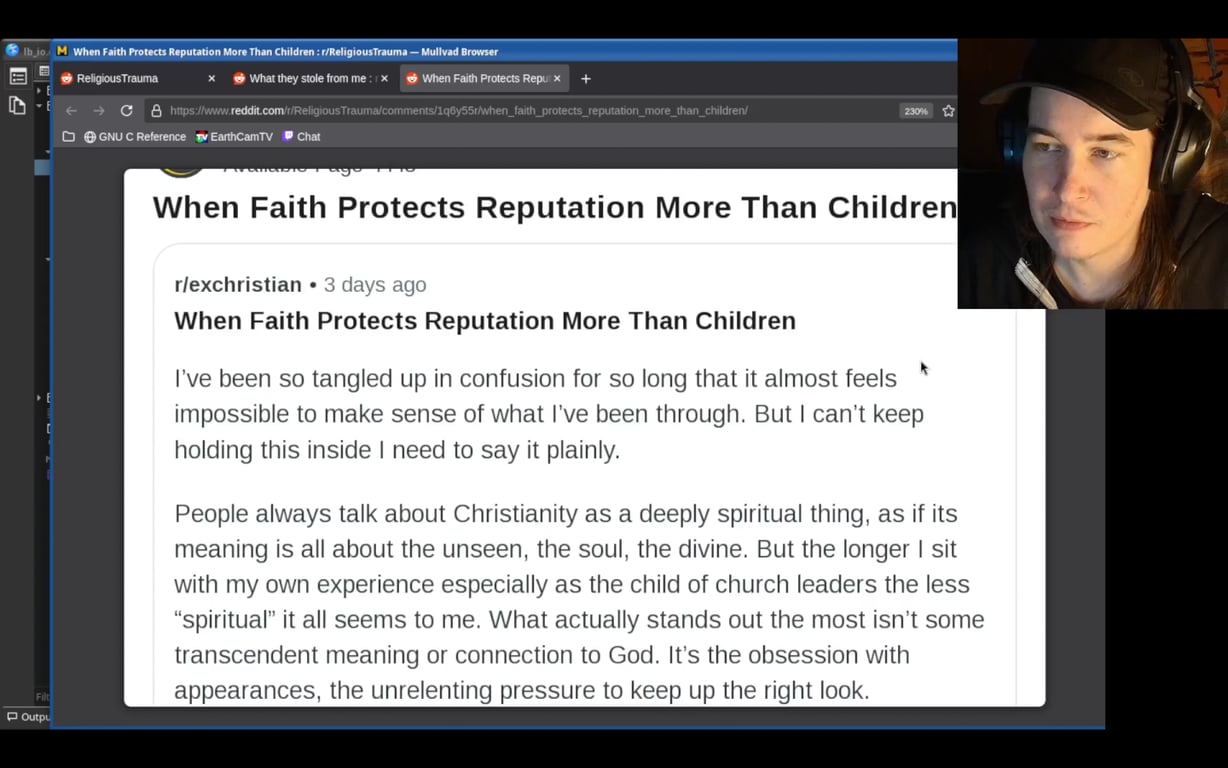Select the 'When Faith Protects Repu' active tab

[485, 78]
